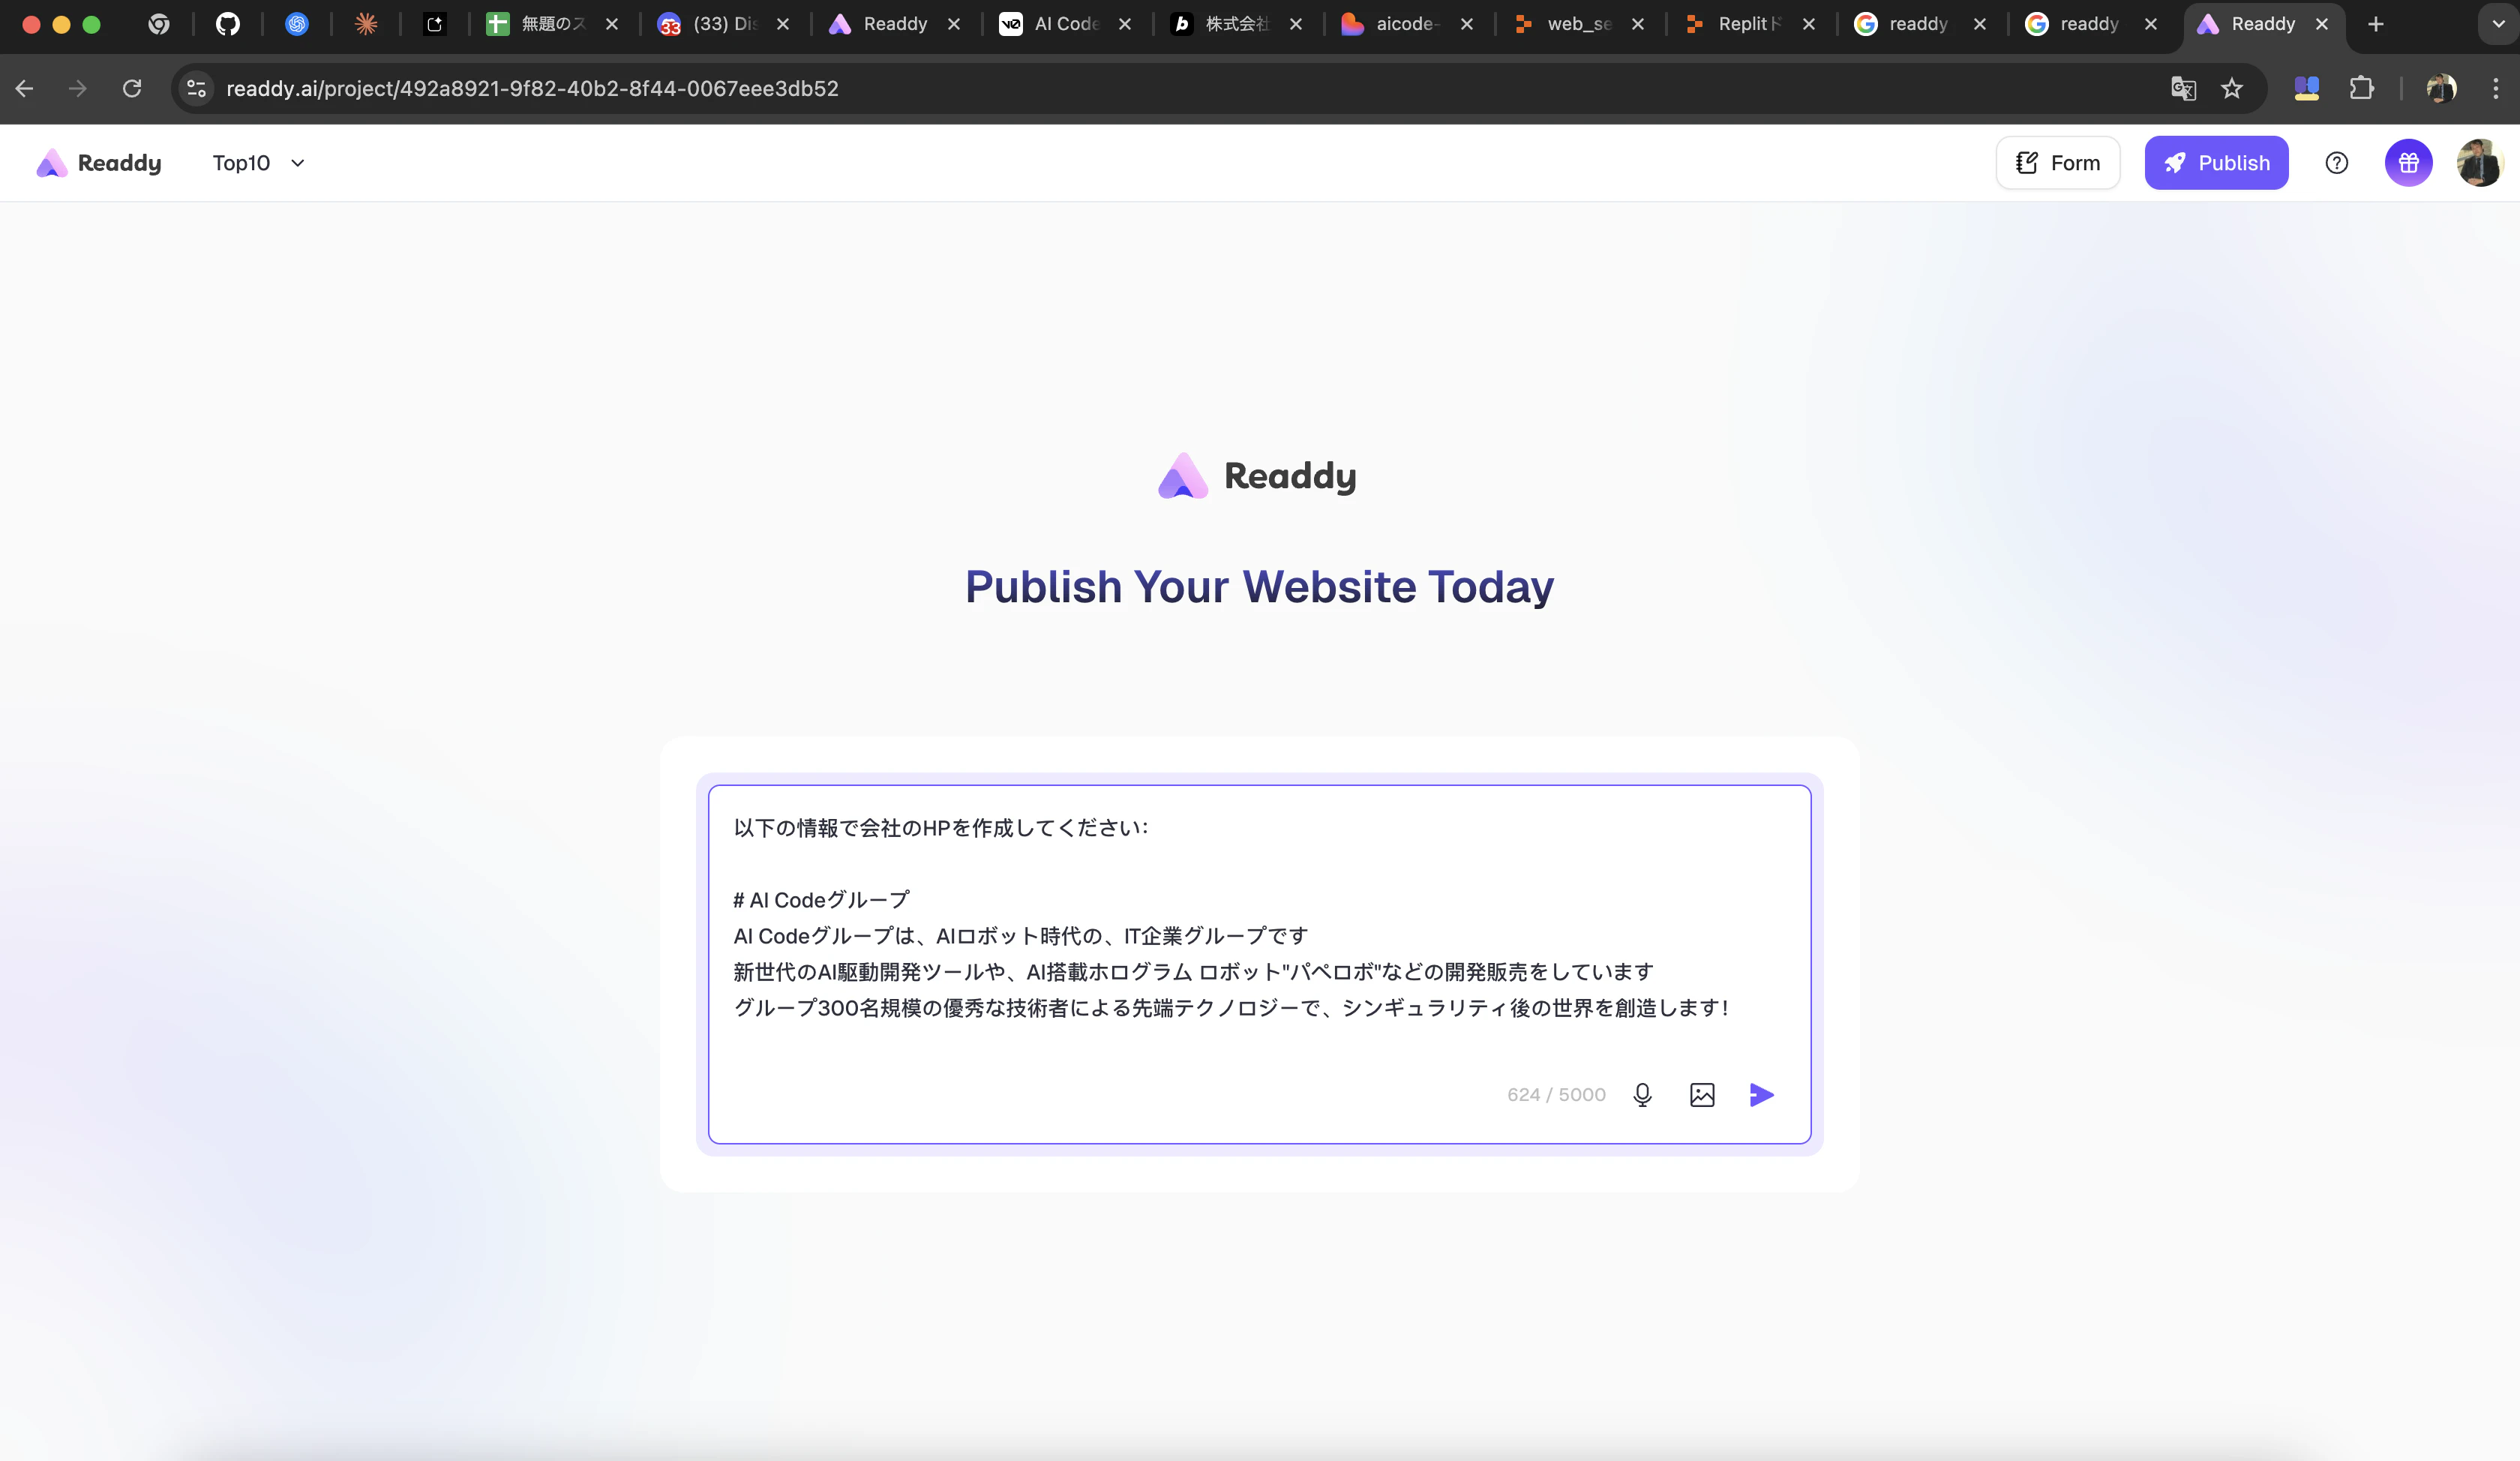Open the Chrome three-dot menu
The width and height of the screenshot is (2520, 1461).
[x=2496, y=89]
